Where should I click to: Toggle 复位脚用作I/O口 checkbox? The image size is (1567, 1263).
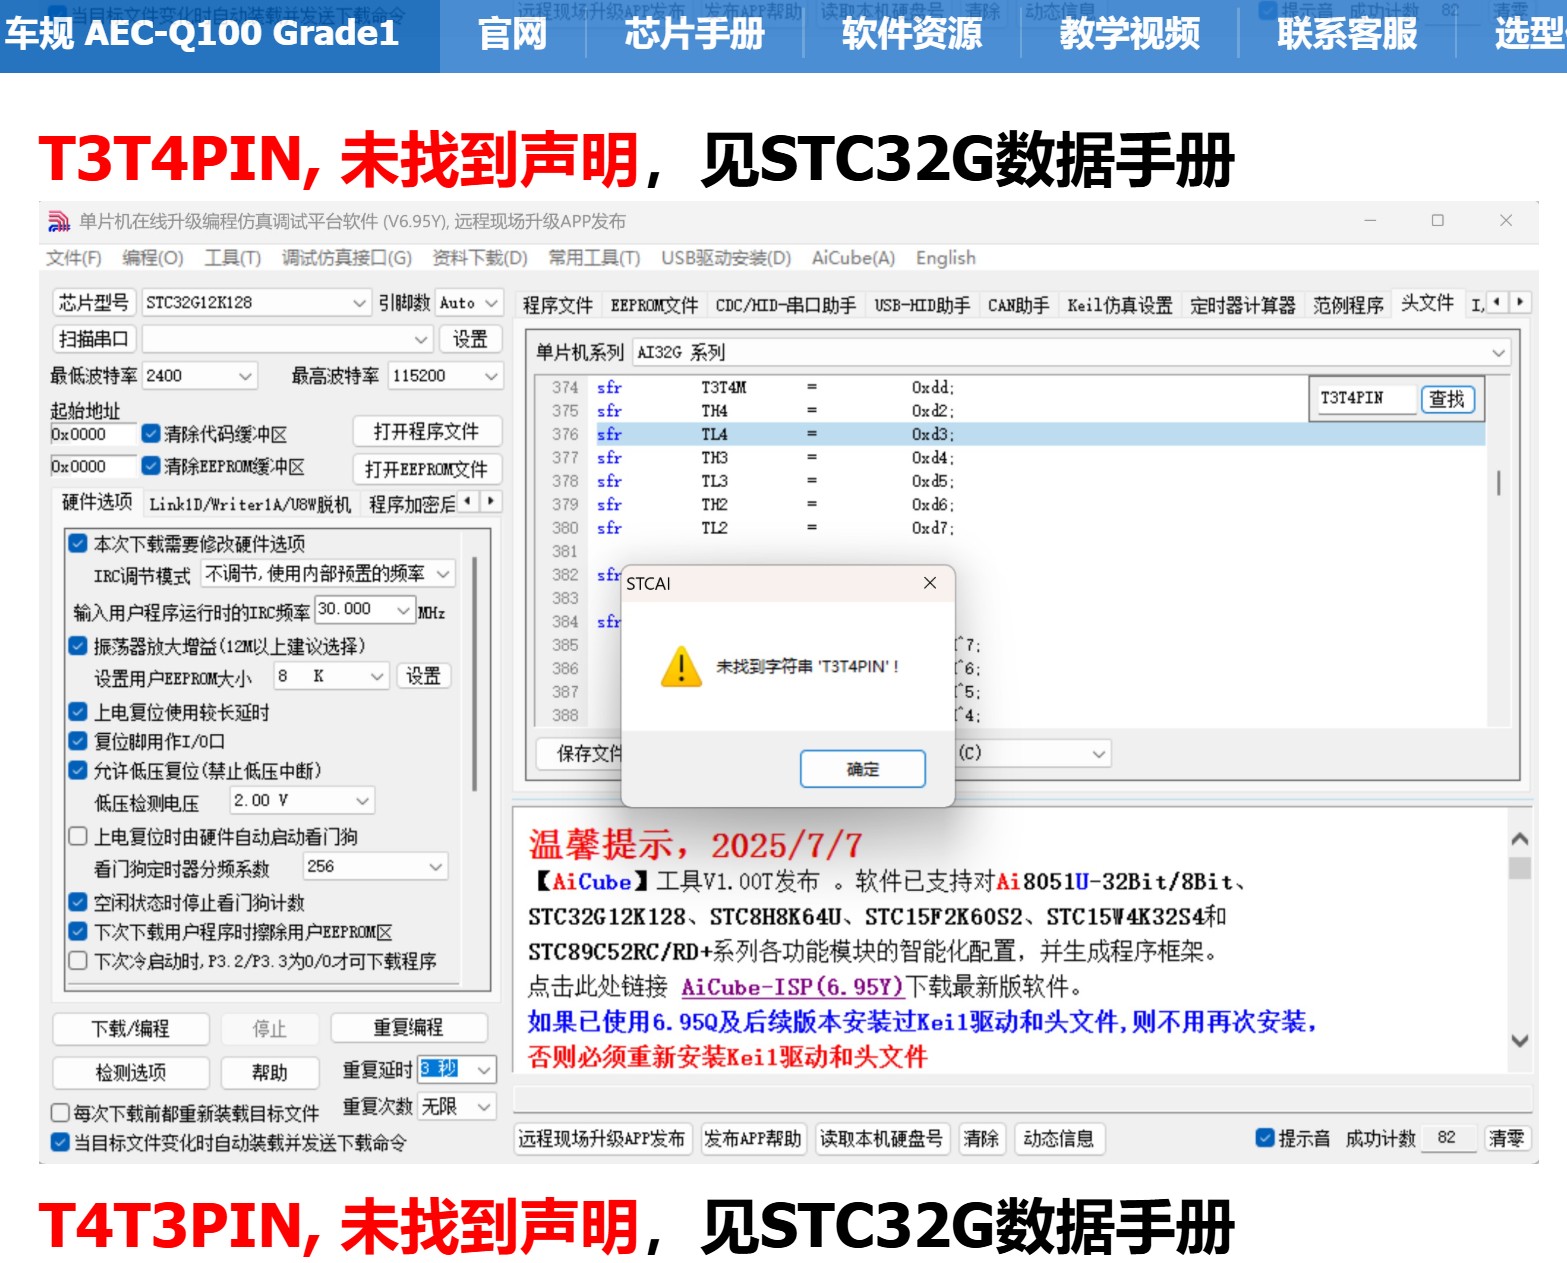click(x=78, y=741)
